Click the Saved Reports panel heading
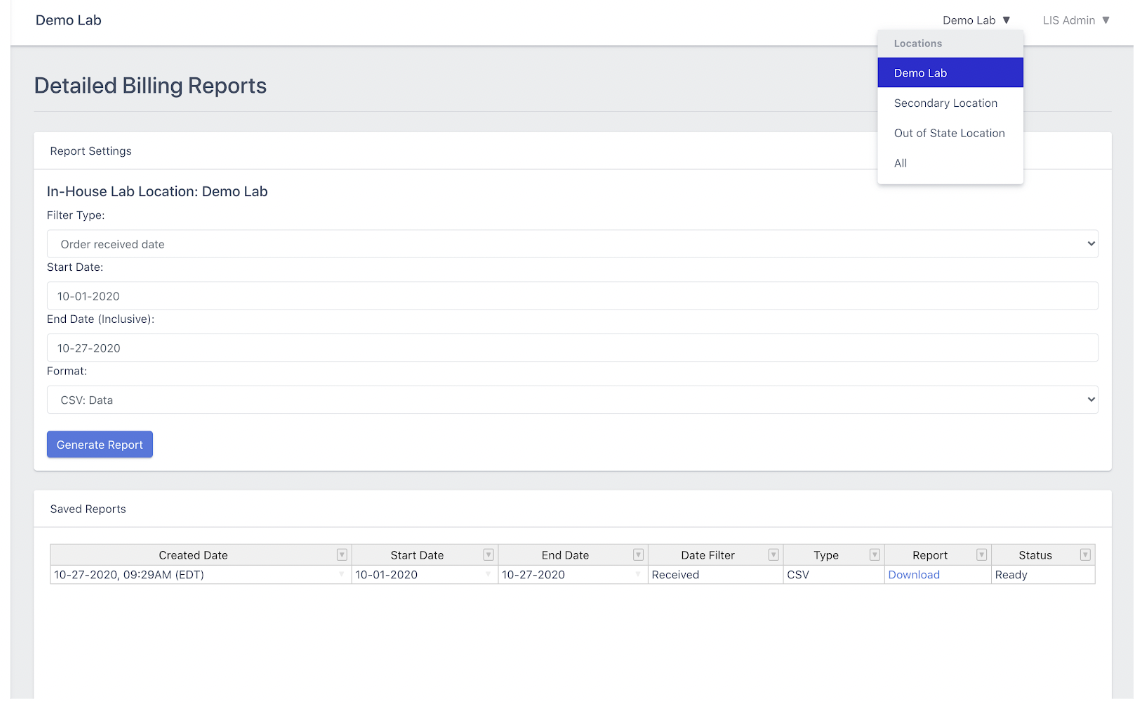This screenshot has width=1134, height=702. pos(88,509)
